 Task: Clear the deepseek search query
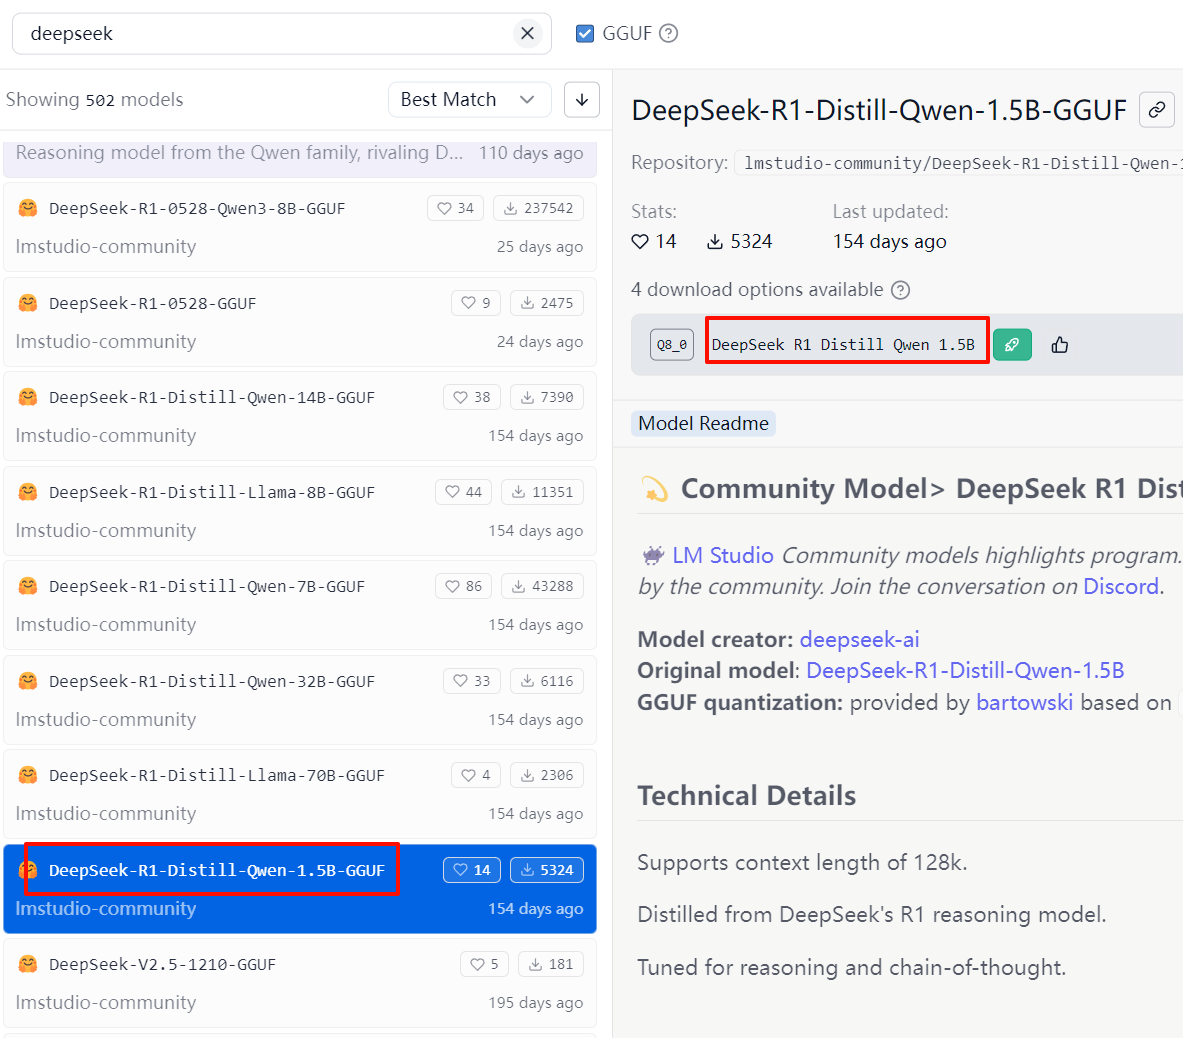click(527, 33)
